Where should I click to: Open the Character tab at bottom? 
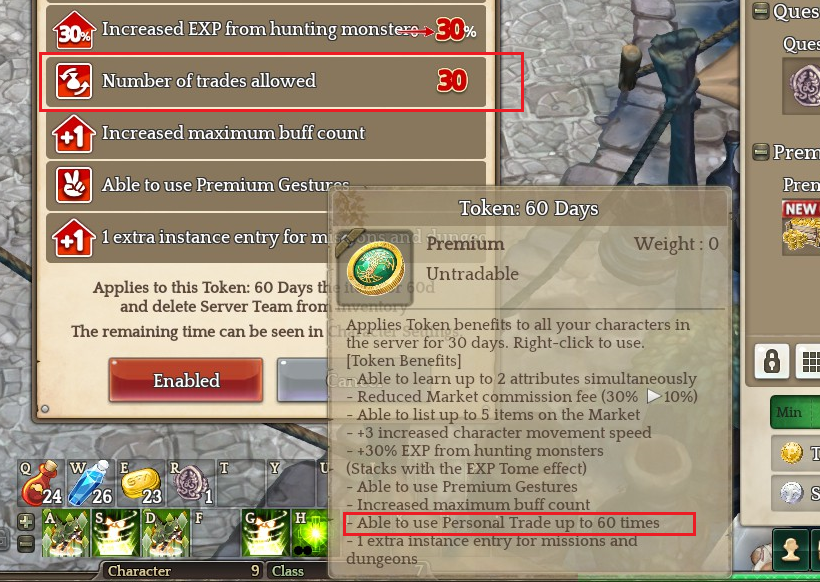pos(183,571)
